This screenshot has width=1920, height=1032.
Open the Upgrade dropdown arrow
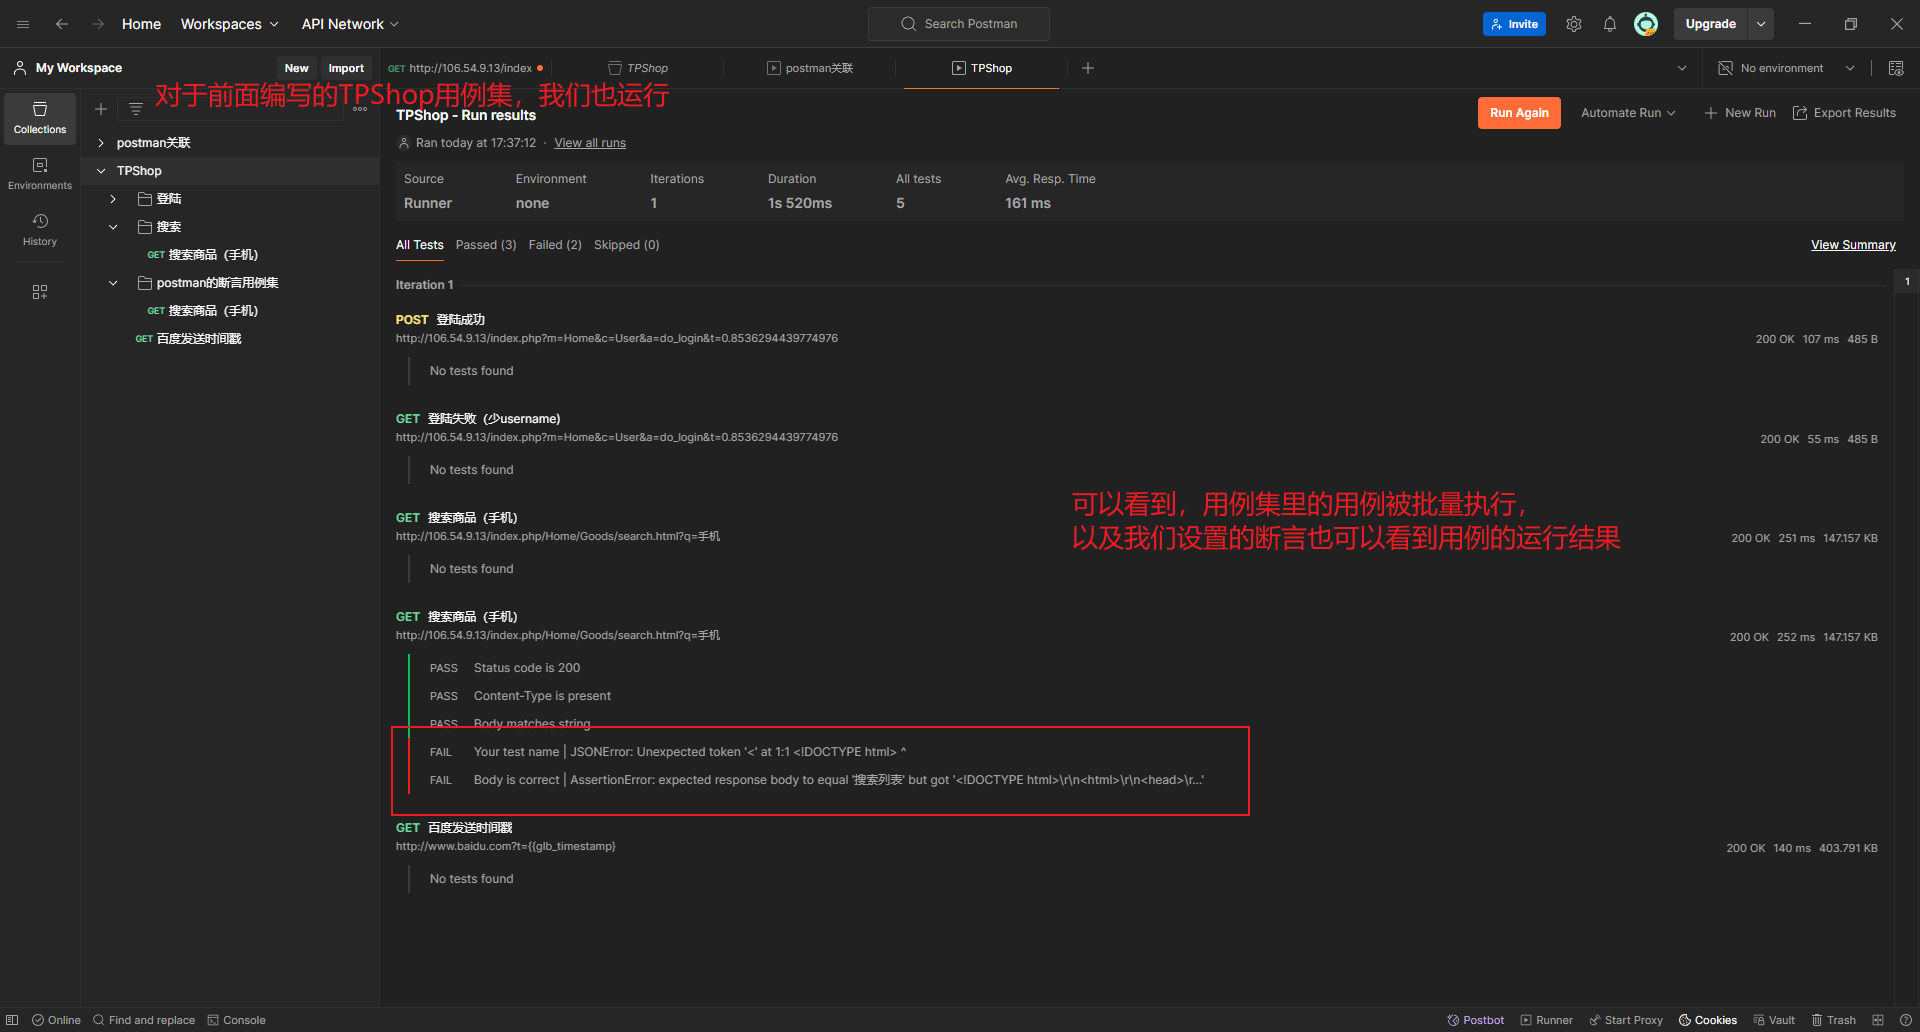click(1761, 24)
